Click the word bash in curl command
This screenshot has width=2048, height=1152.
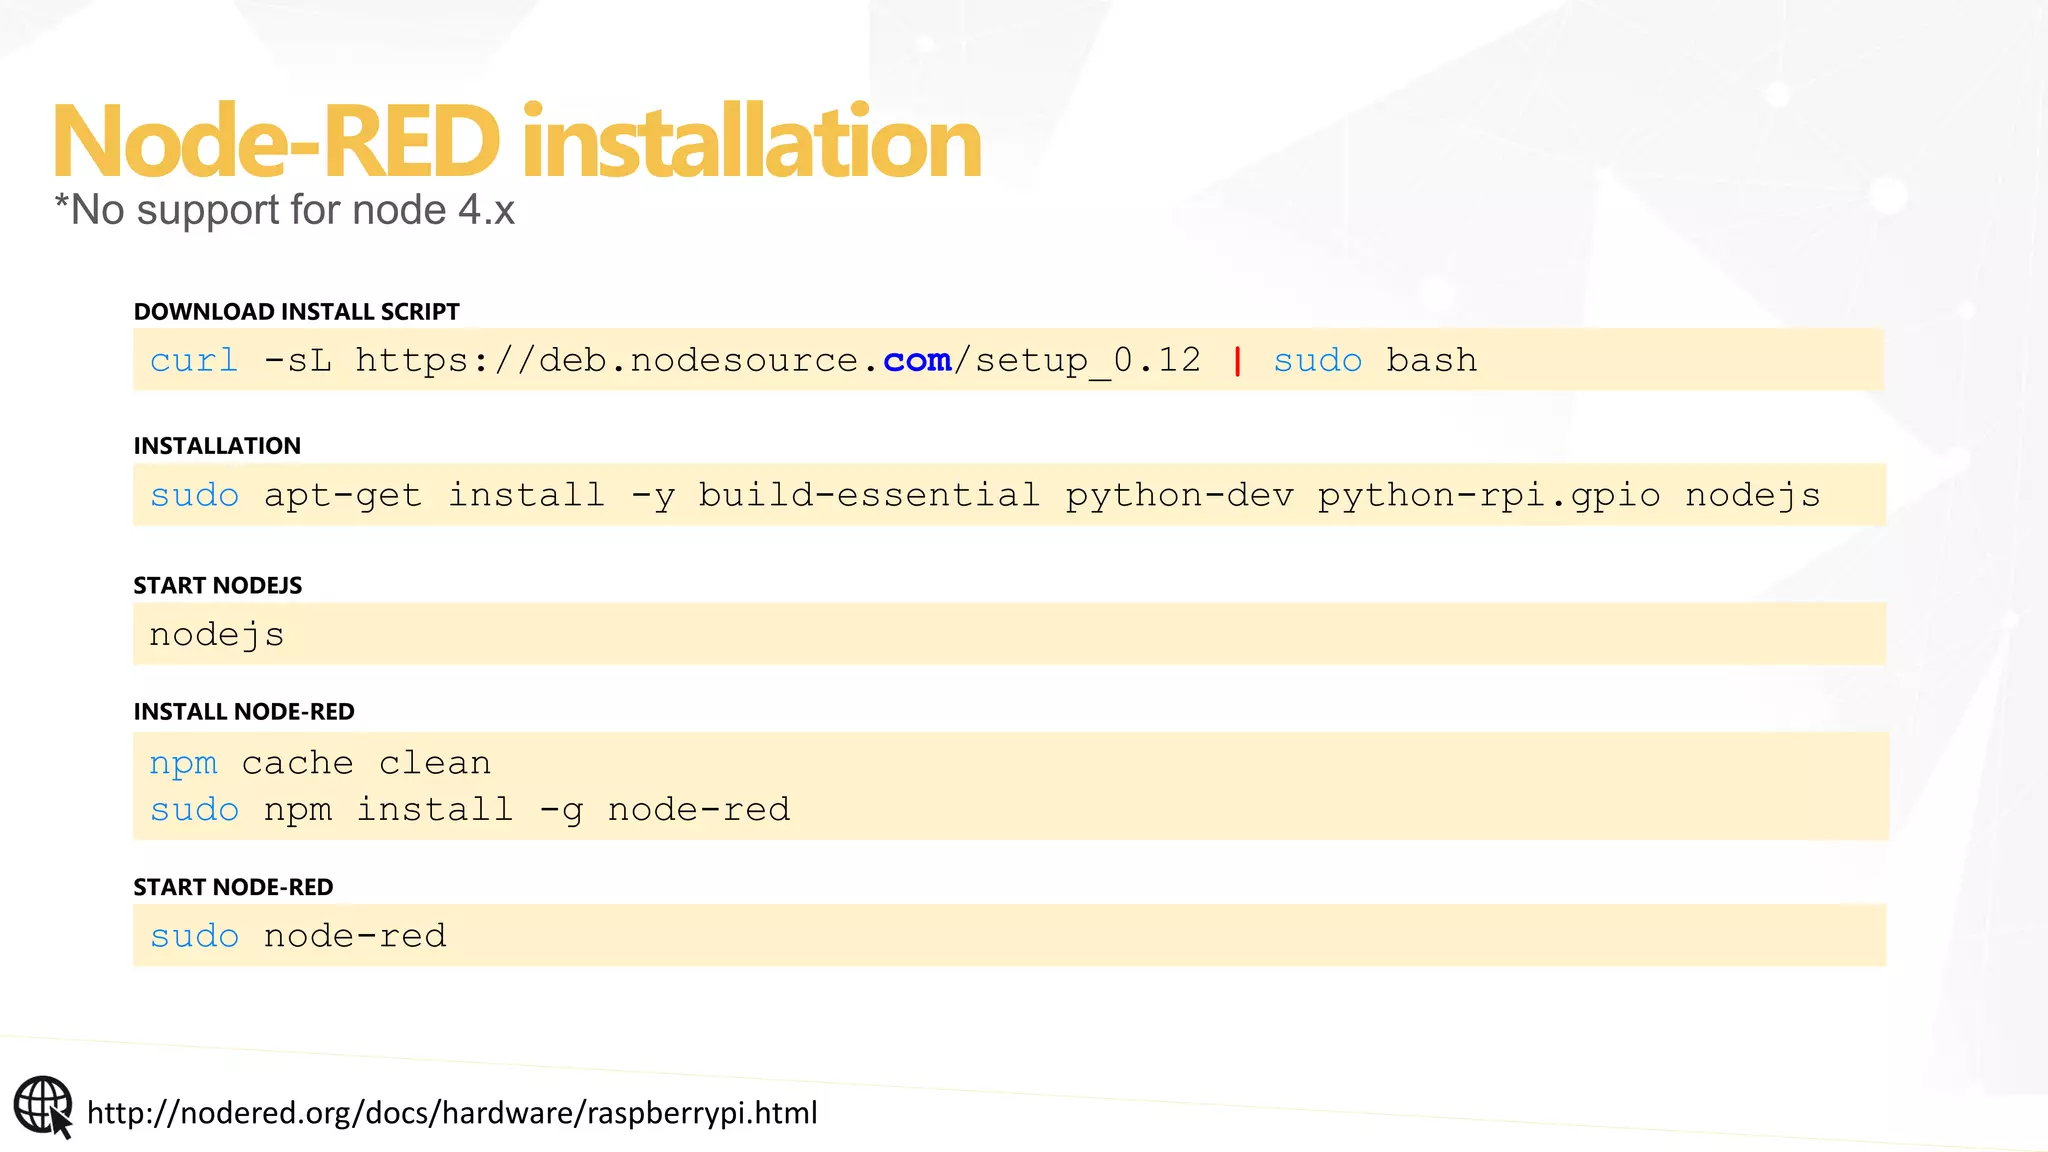coord(1431,361)
